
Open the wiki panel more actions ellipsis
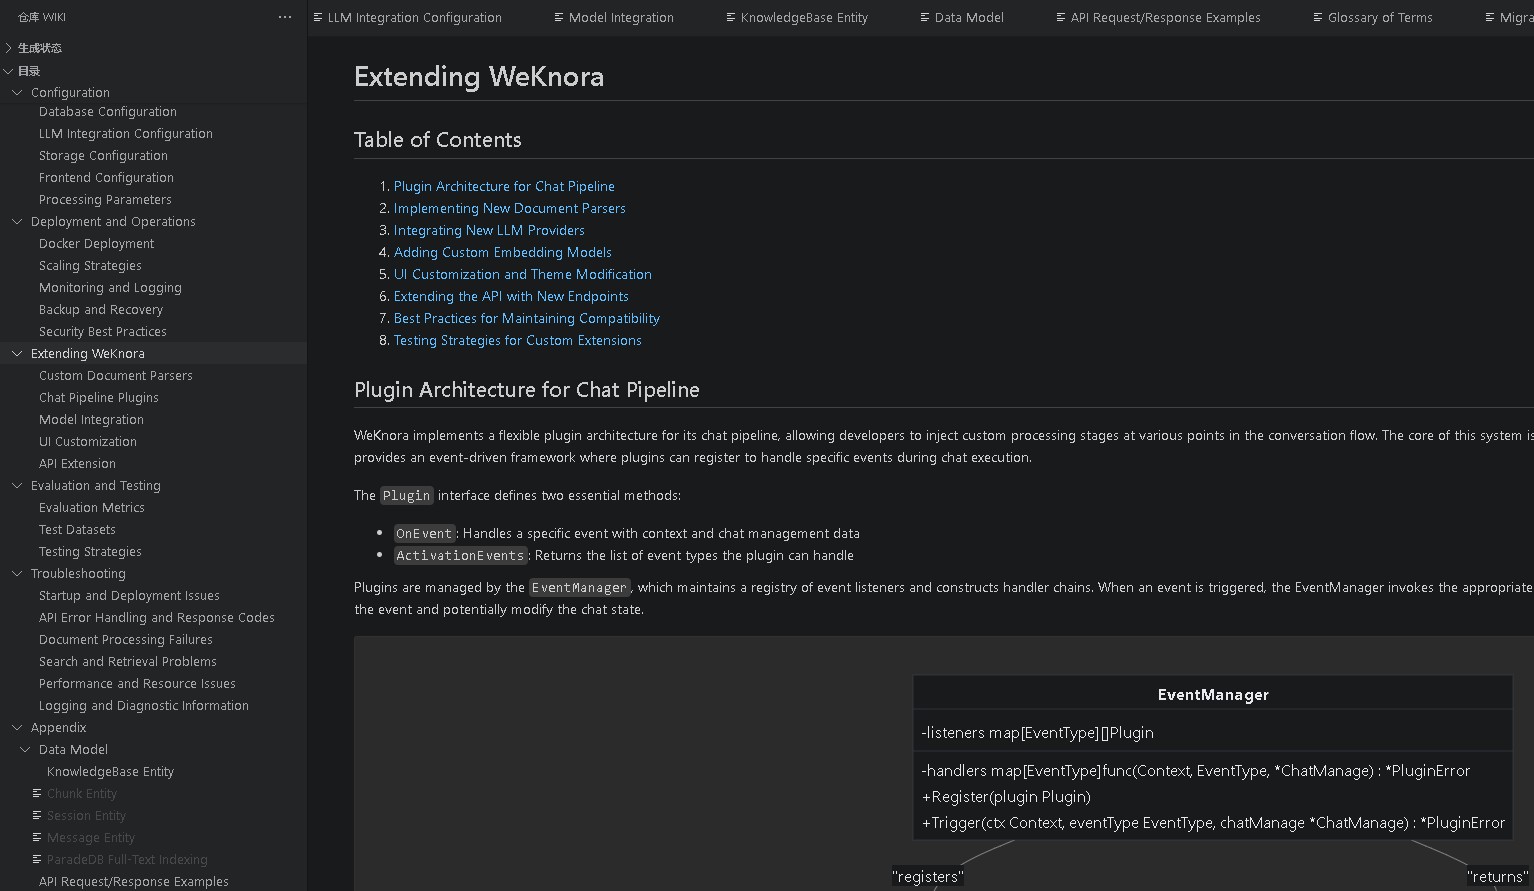[285, 17]
